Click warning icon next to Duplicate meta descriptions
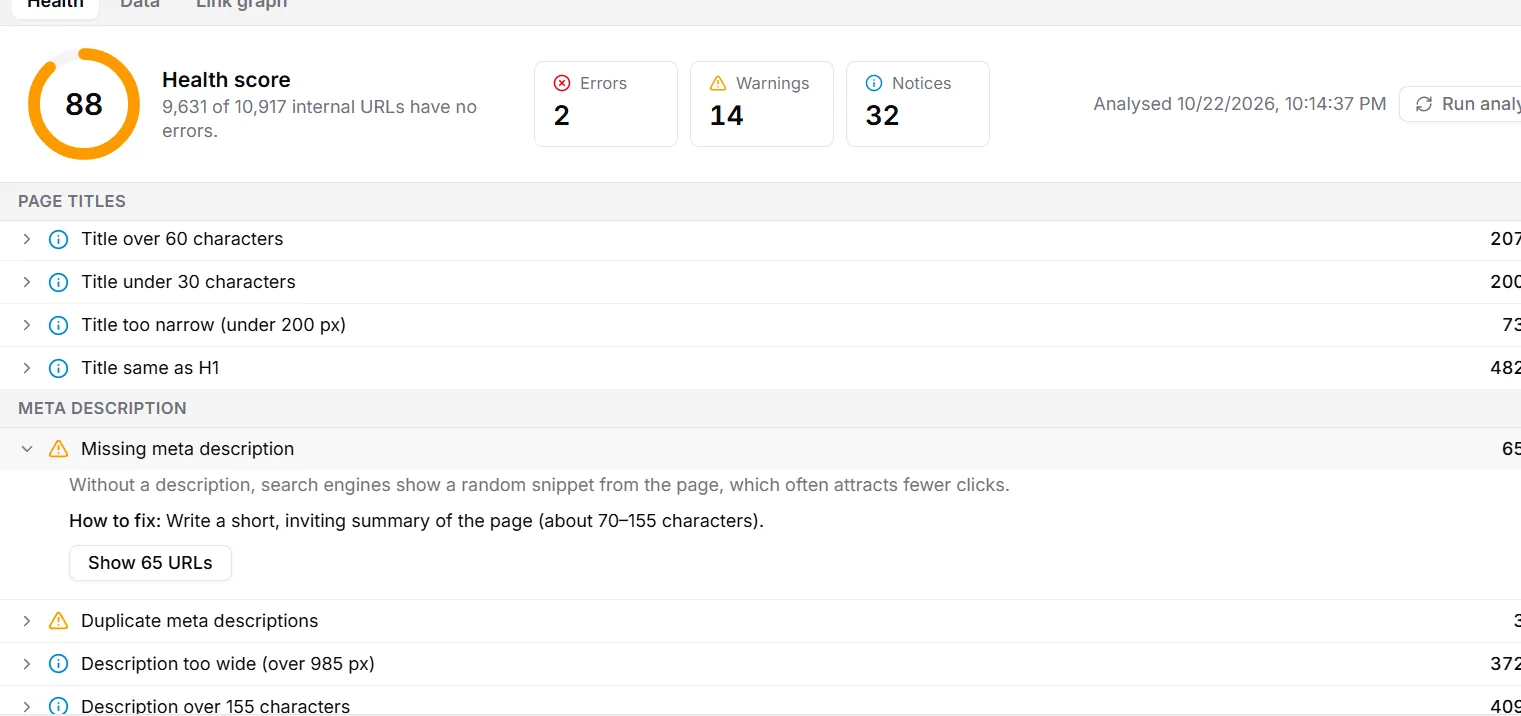 coord(58,621)
